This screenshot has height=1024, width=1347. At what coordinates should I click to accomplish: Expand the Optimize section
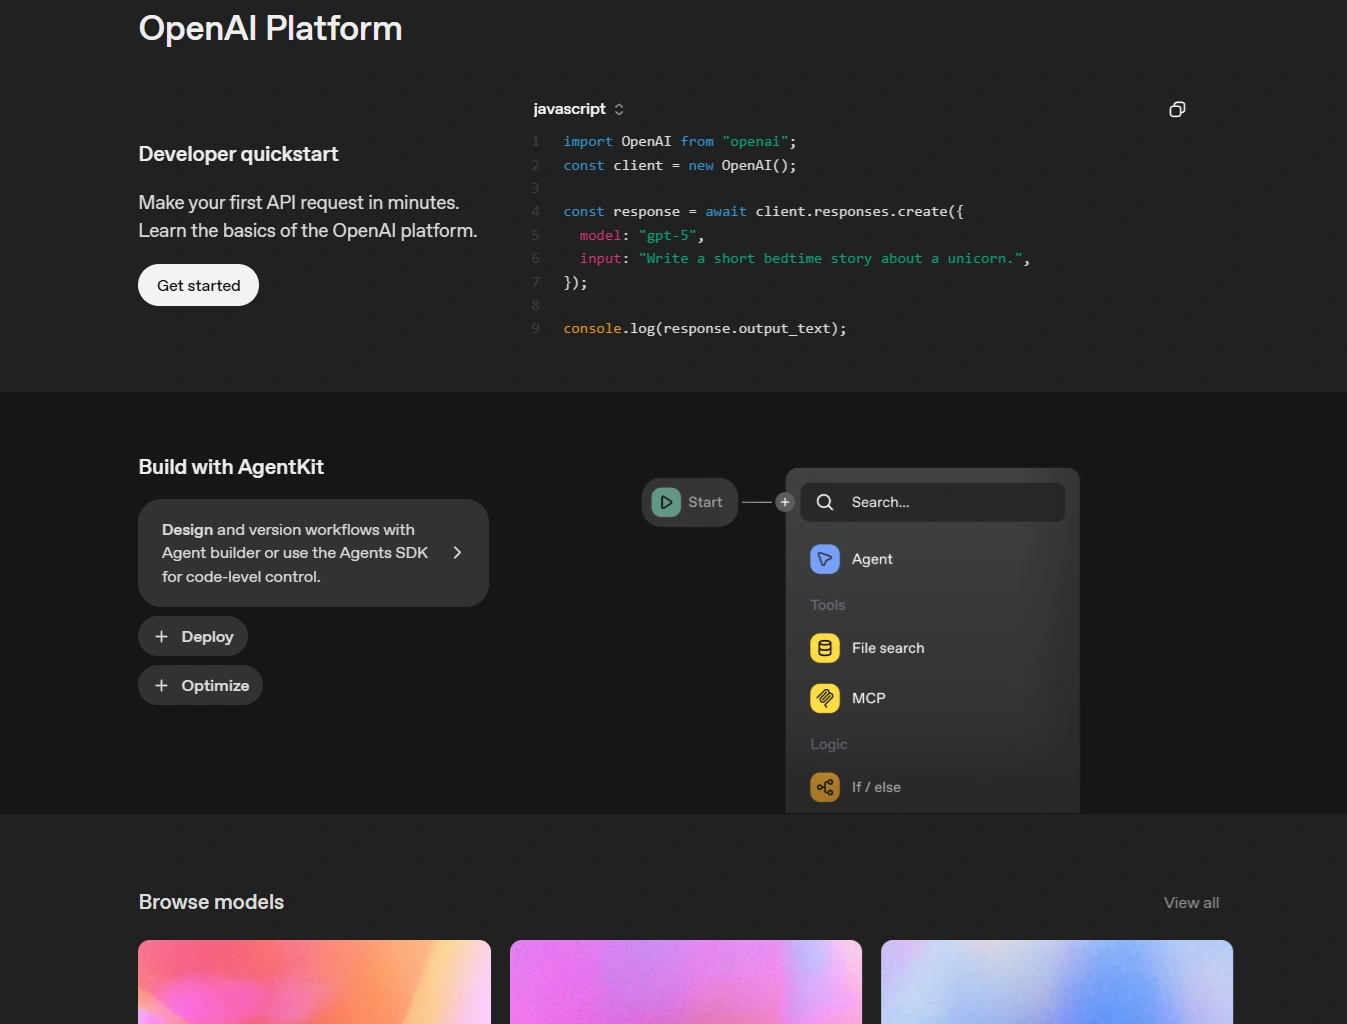tap(200, 686)
